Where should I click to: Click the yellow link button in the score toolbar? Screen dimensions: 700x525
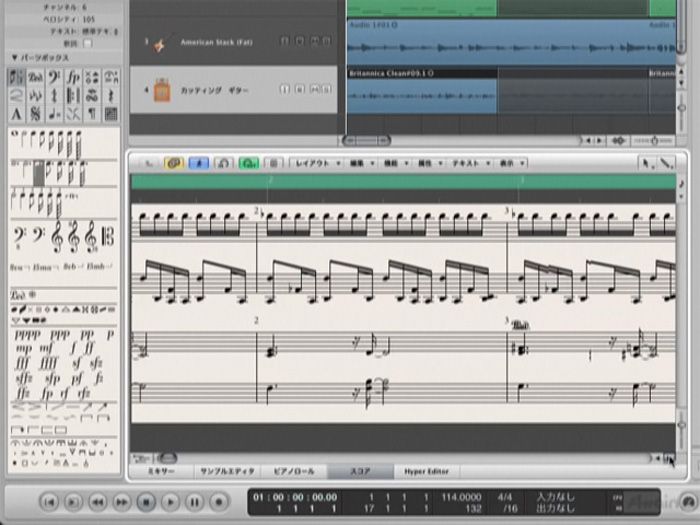pos(173,162)
